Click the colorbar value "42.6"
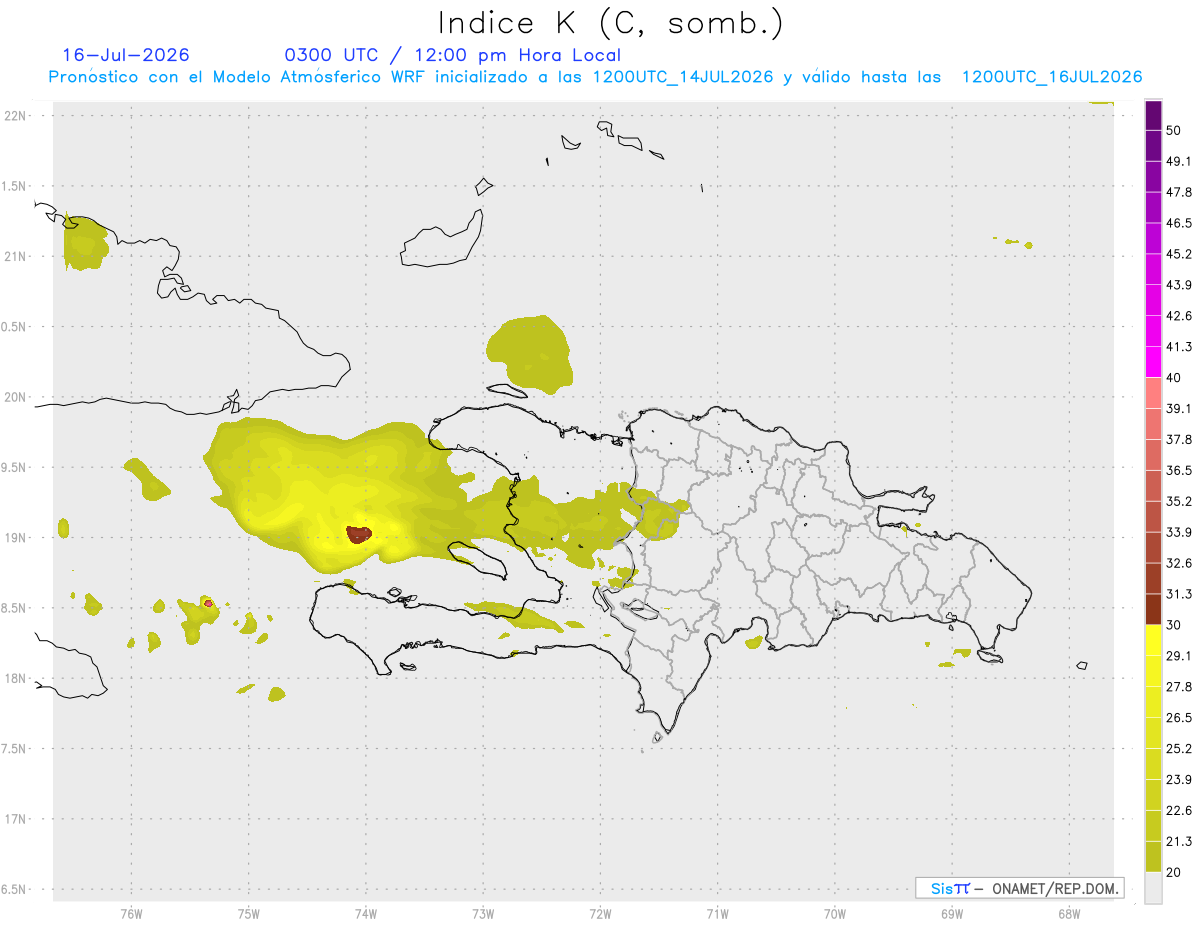 coord(1179,316)
